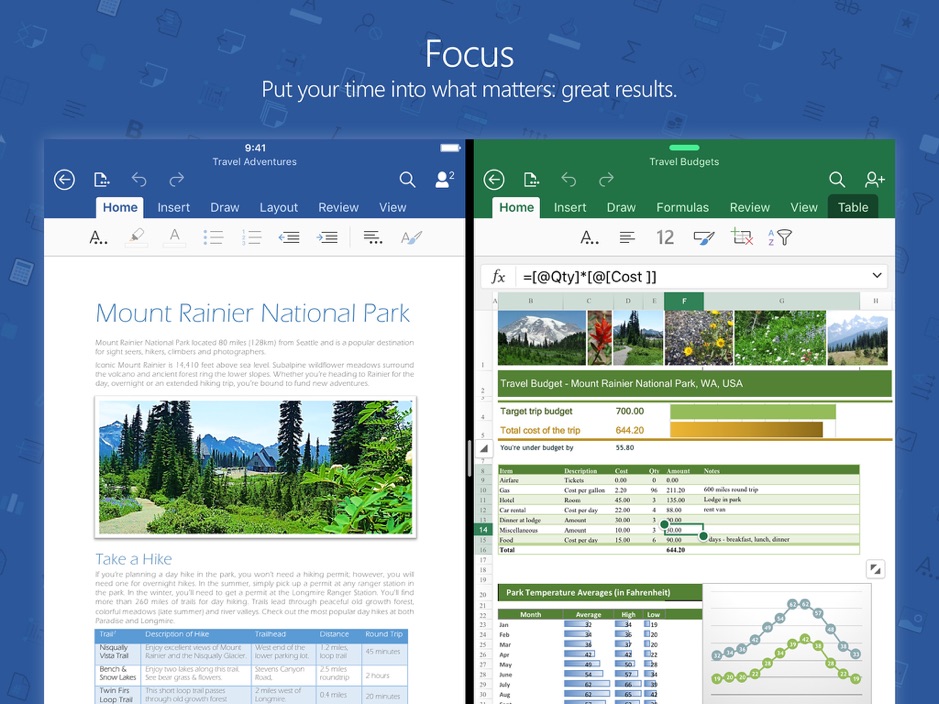Open the Excel file menu icon
This screenshot has height=704, width=939.
531,180
